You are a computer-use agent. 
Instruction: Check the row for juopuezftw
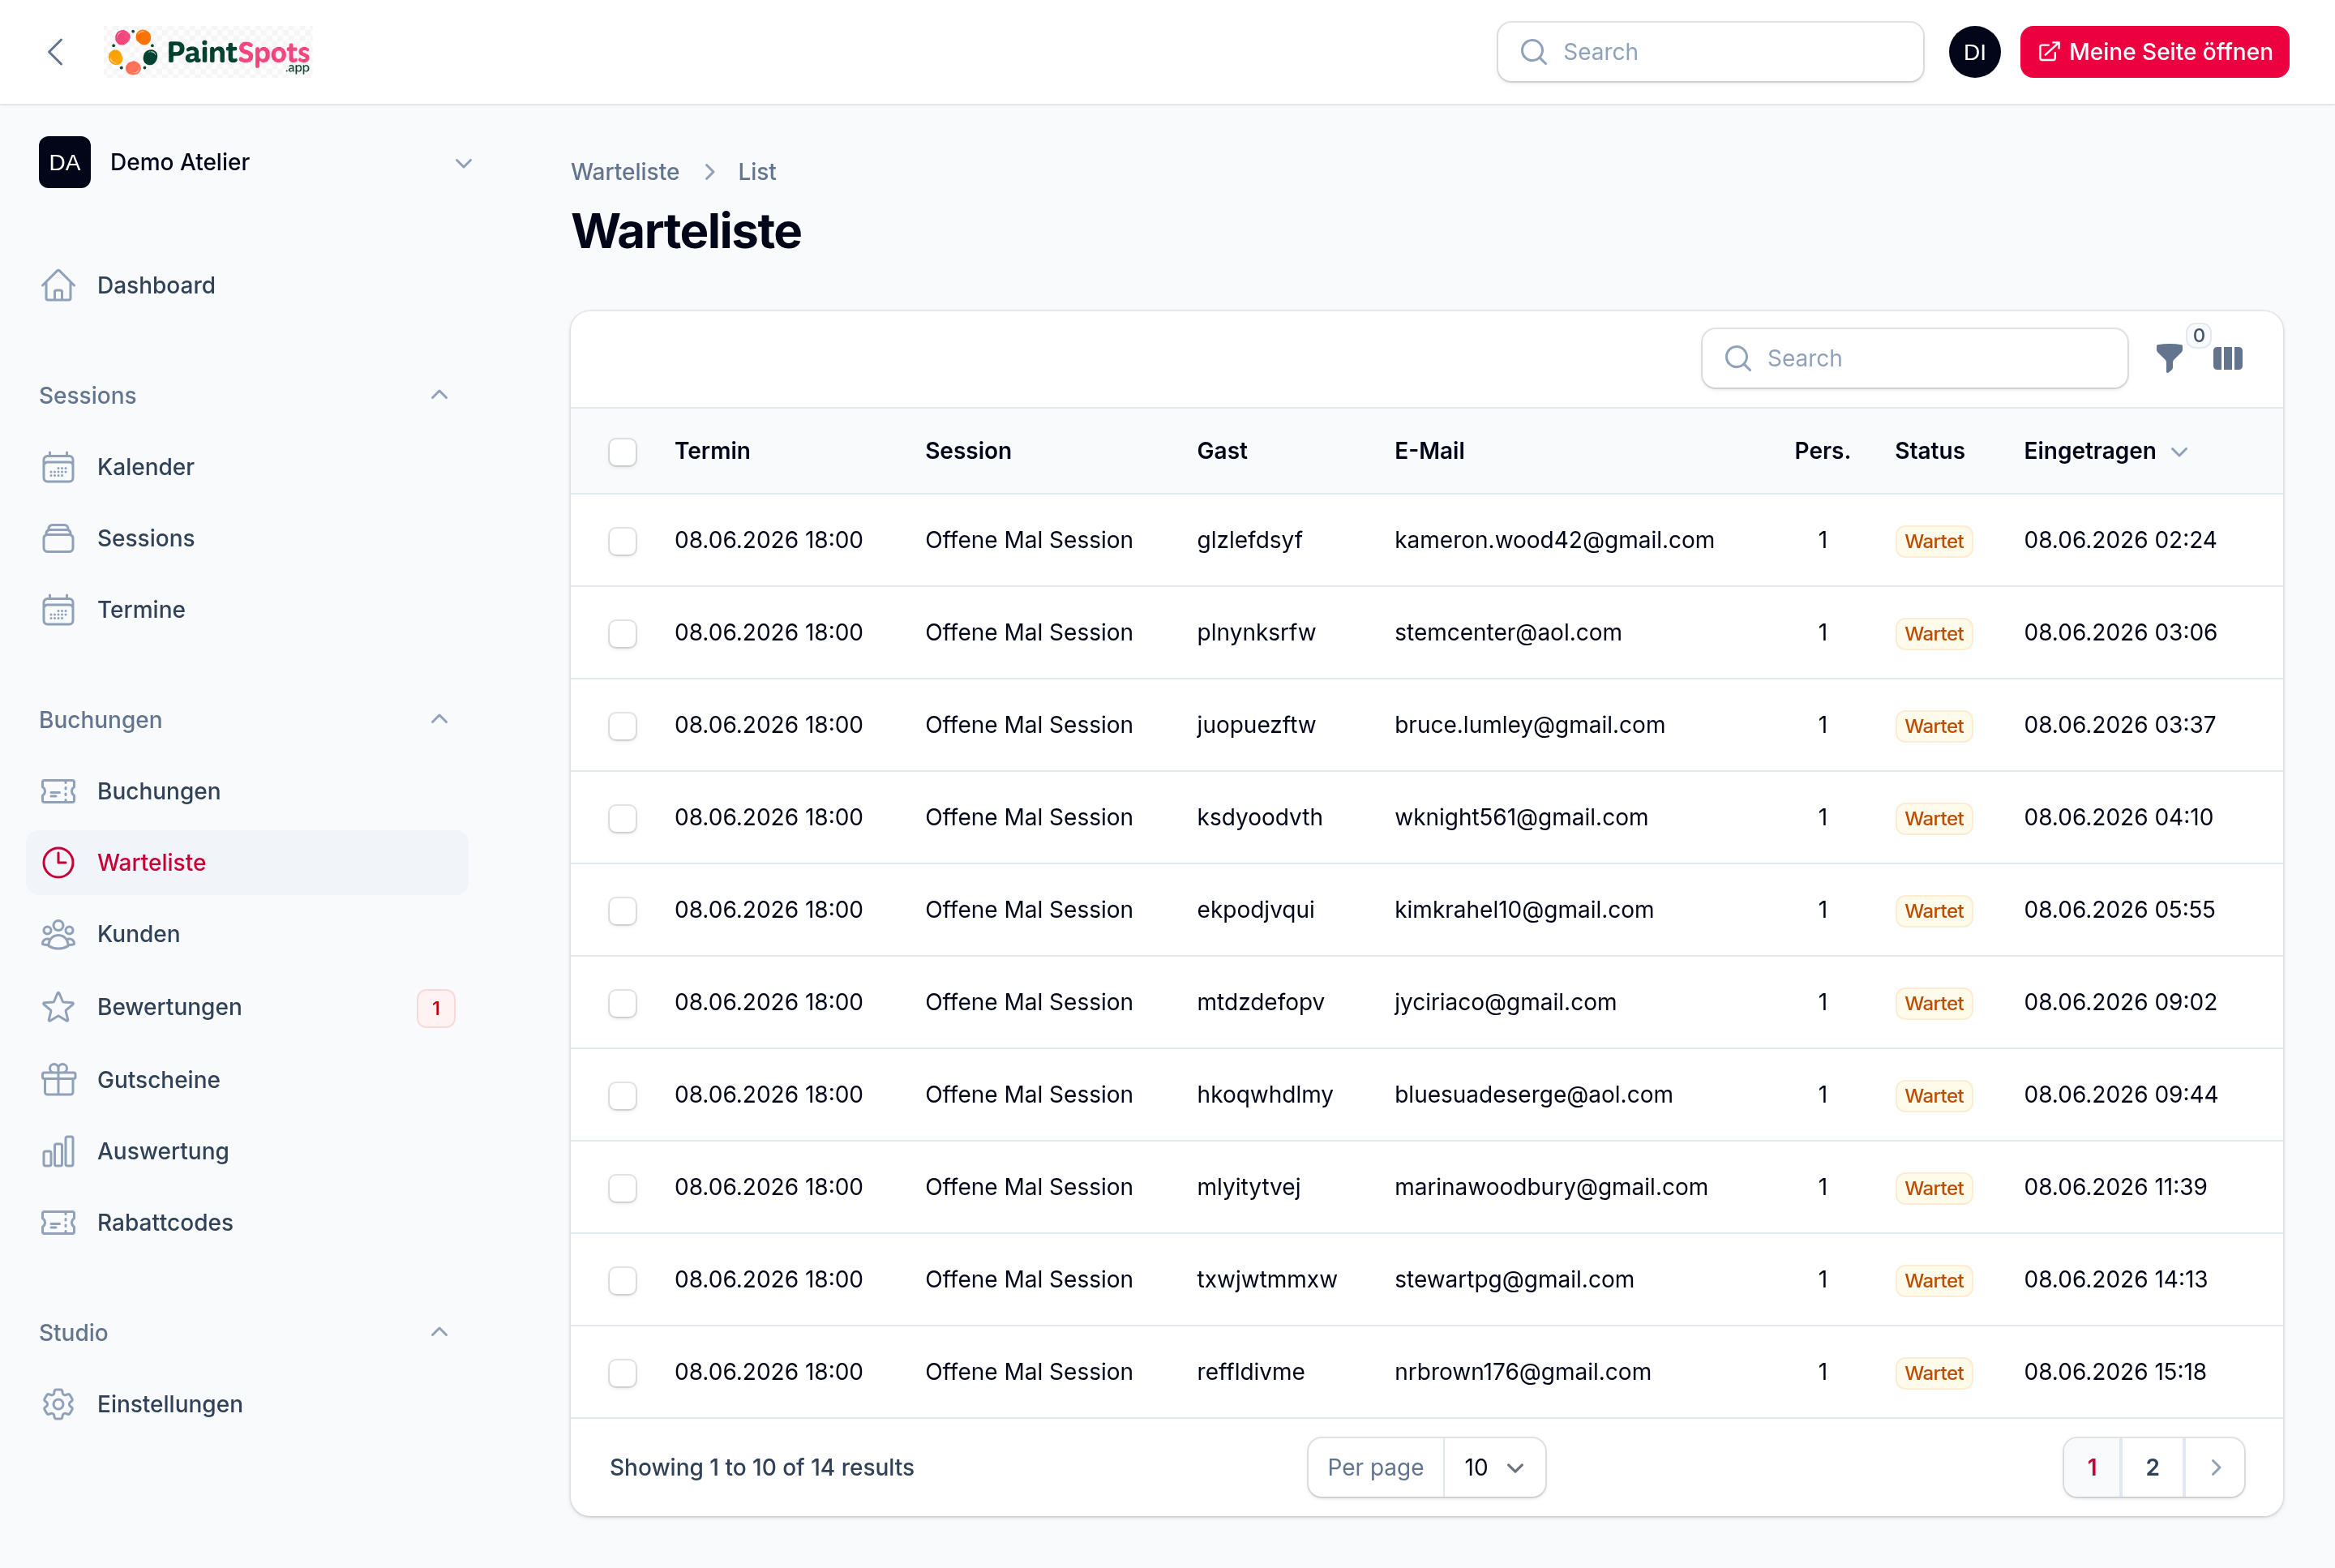(x=622, y=726)
